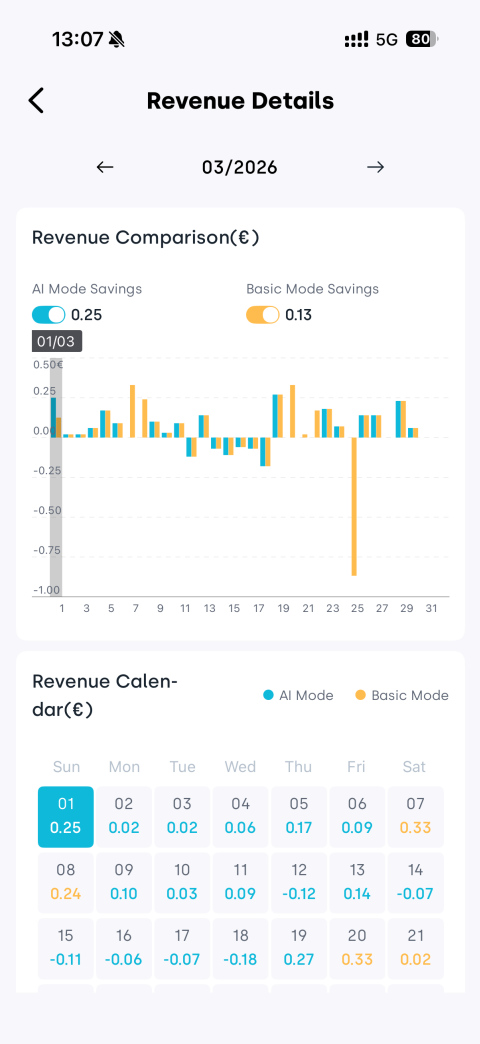Tap the battery indicator showing 80
The height and width of the screenshot is (1044, 480).
pos(422,40)
